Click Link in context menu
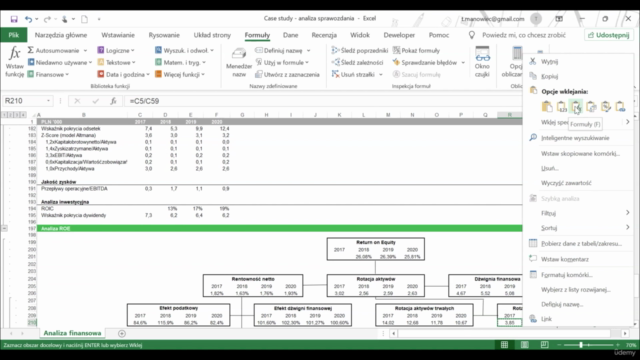The image size is (640, 360). [x=547, y=319]
